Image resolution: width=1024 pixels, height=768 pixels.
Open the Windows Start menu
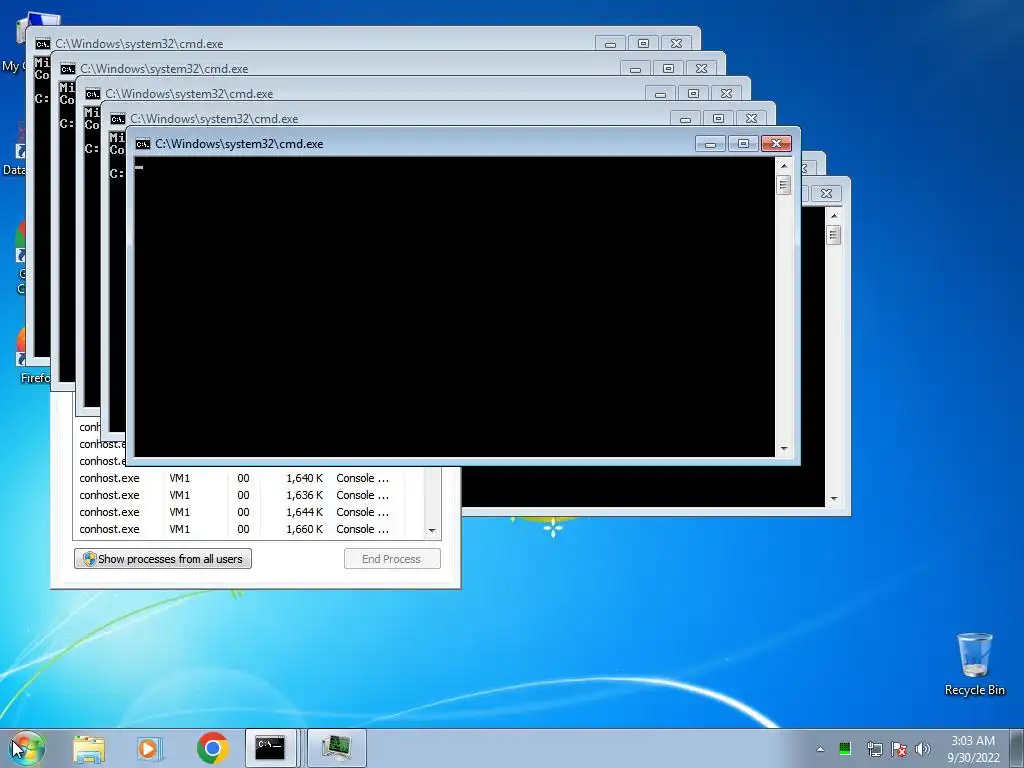26,748
